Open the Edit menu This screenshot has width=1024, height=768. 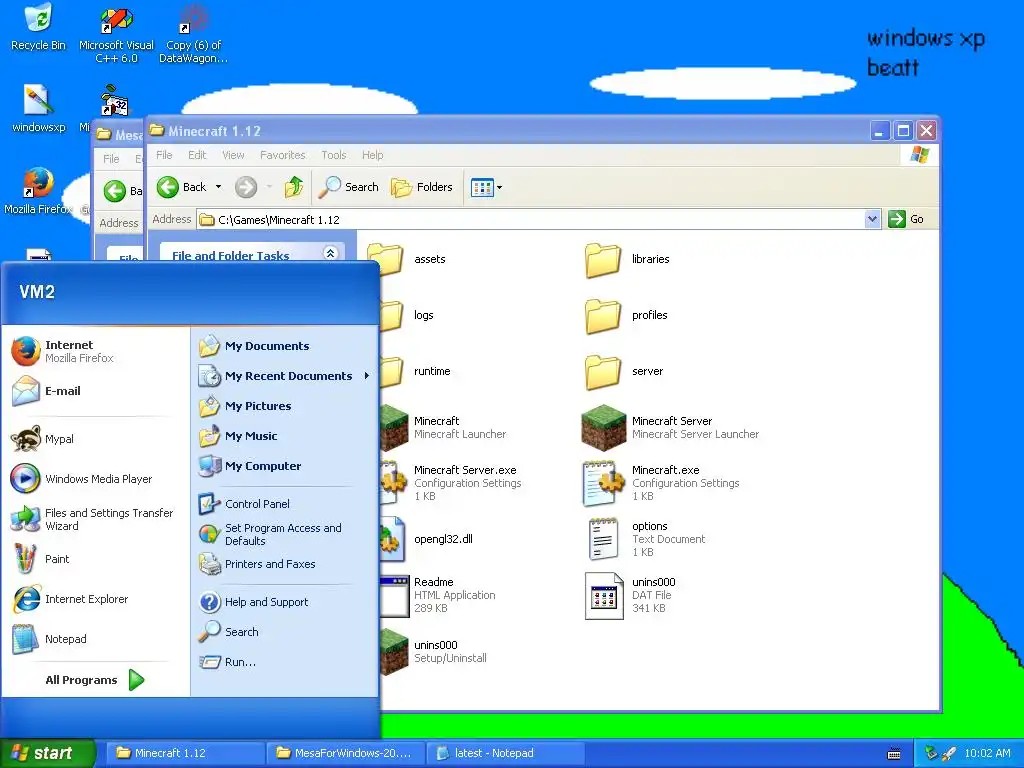click(x=197, y=155)
